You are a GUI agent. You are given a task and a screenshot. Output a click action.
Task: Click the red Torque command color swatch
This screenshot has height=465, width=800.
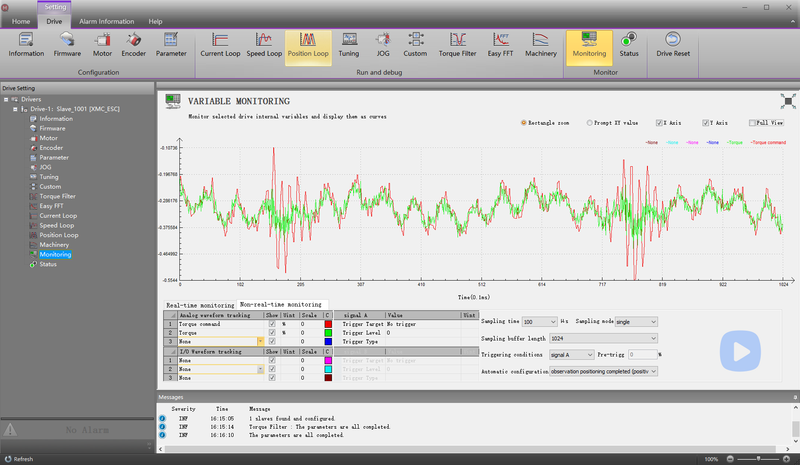pyautogui.click(x=327, y=324)
